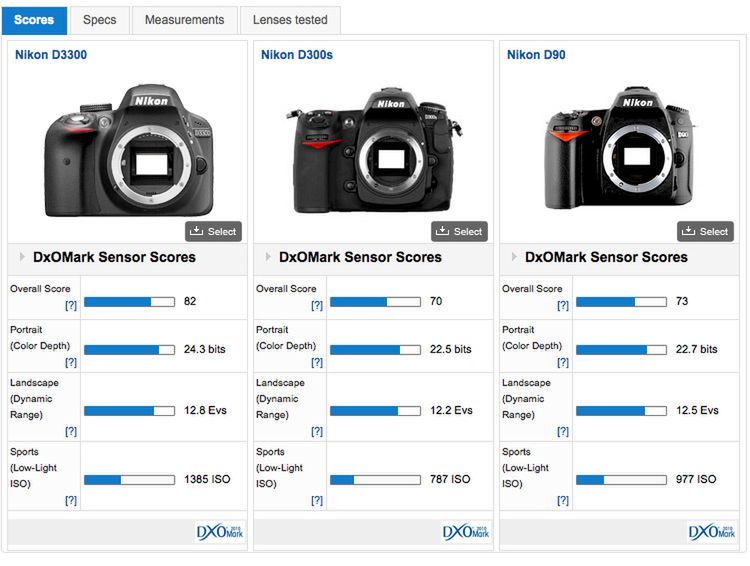Click Select button under Nikon D300s
Viewport: 750px width, 566px height.
point(459,232)
